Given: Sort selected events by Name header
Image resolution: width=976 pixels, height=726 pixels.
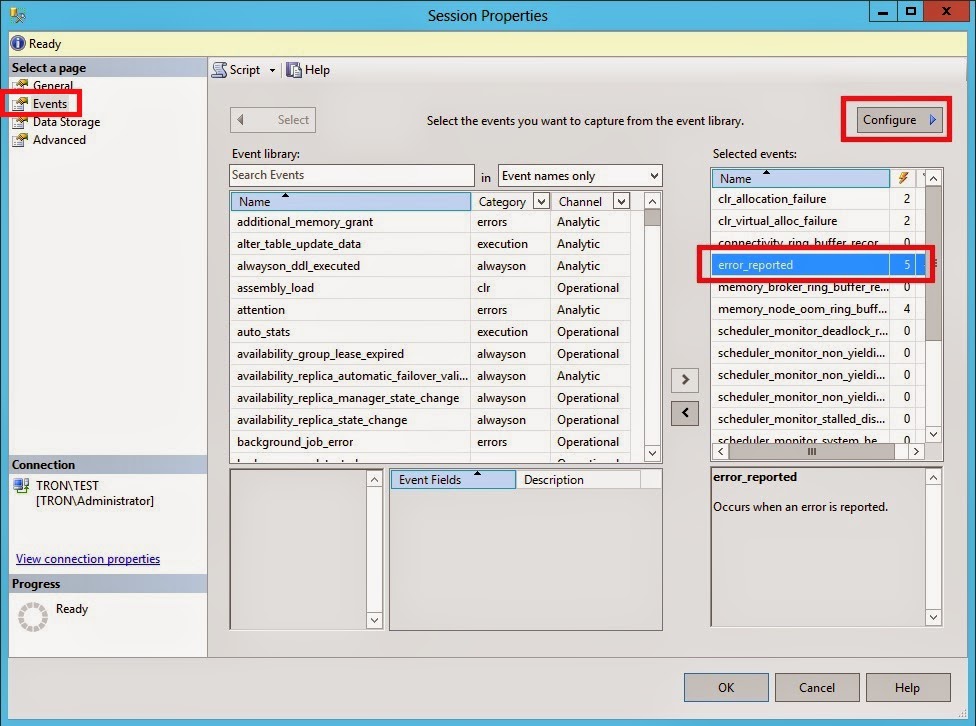Looking at the screenshot, I should pos(800,178).
